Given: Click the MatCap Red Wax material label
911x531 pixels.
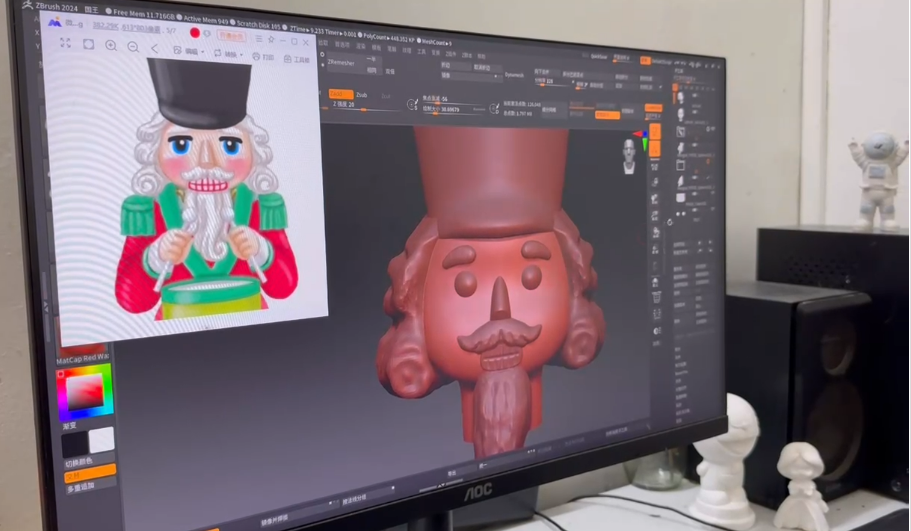Looking at the screenshot, I should 83,358.
